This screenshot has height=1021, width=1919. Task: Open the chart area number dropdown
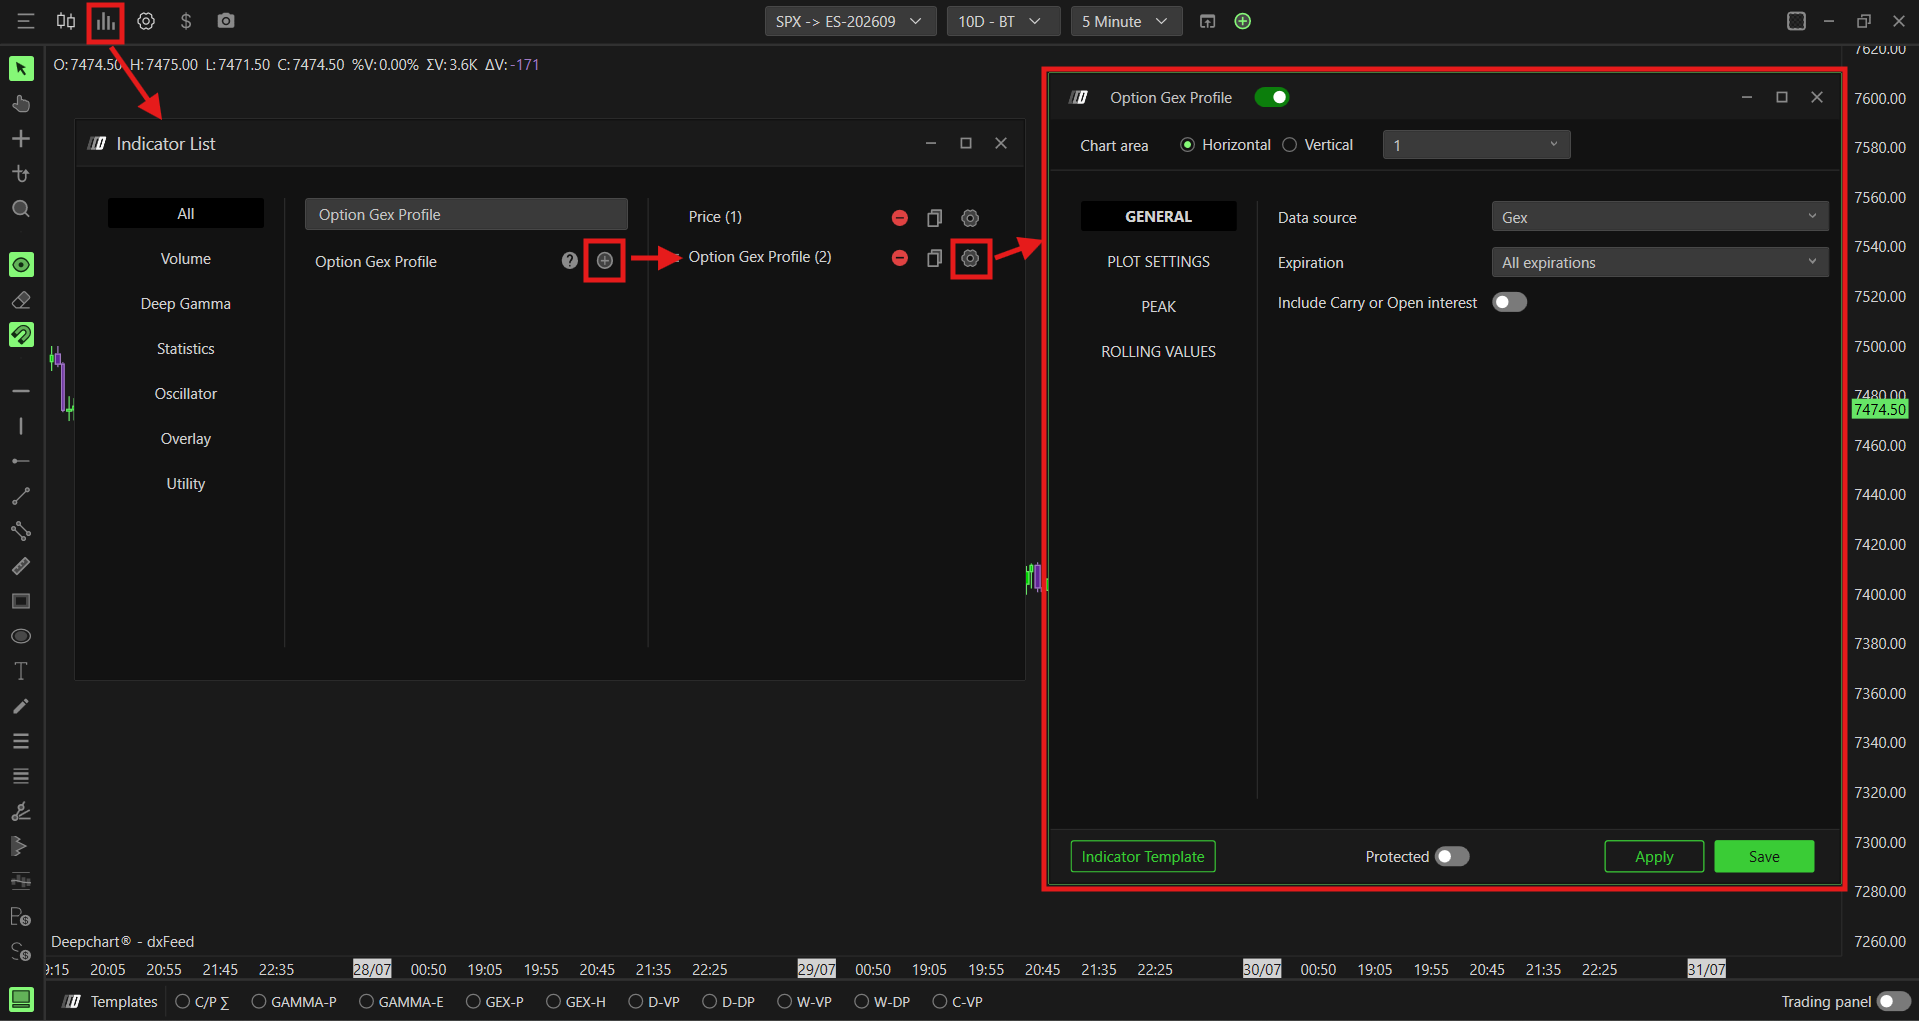pos(1476,145)
